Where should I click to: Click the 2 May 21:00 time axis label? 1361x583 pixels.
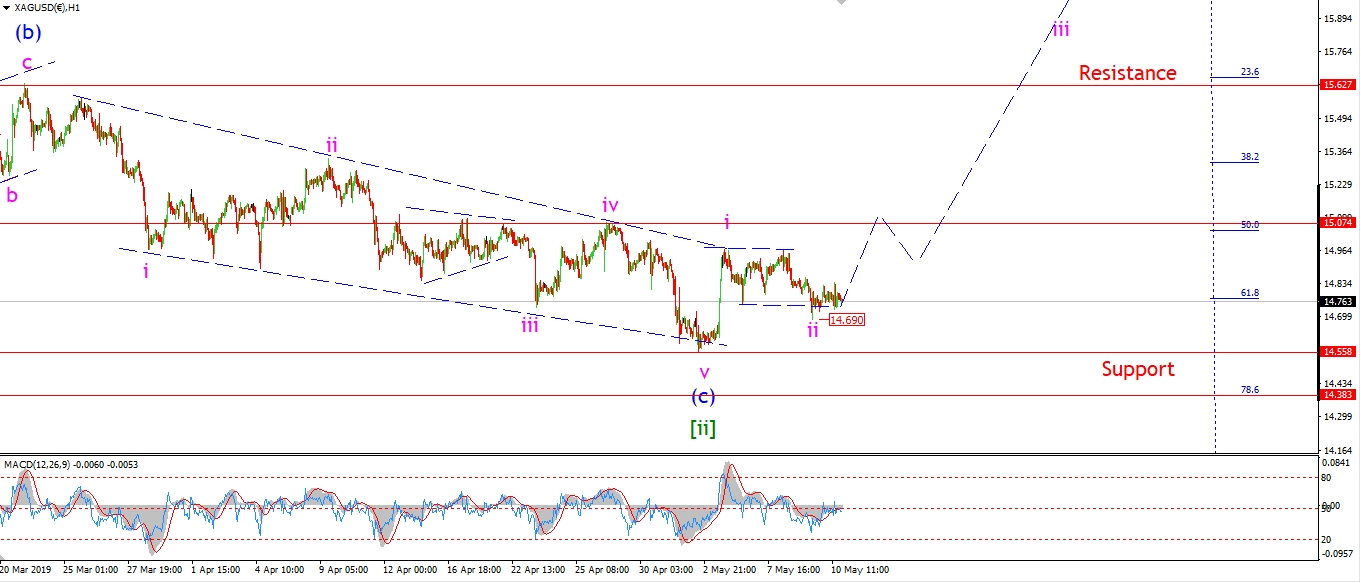coord(728,569)
